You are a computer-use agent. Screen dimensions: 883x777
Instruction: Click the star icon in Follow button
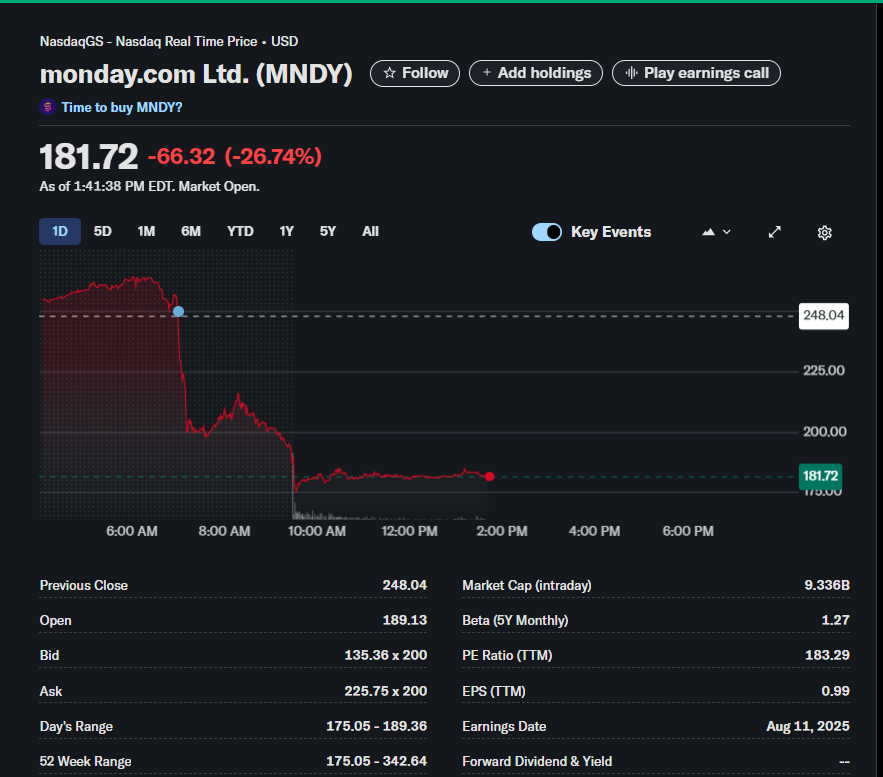pyautogui.click(x=389, y=73)
